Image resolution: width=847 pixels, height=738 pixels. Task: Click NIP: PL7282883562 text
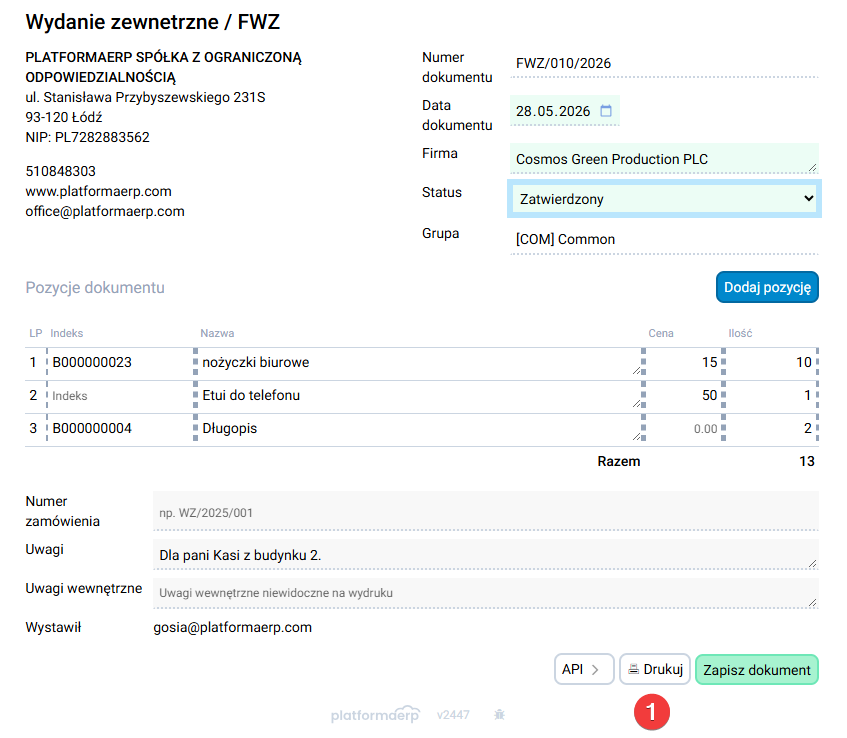pyautogui.click(x=88, y=137)
